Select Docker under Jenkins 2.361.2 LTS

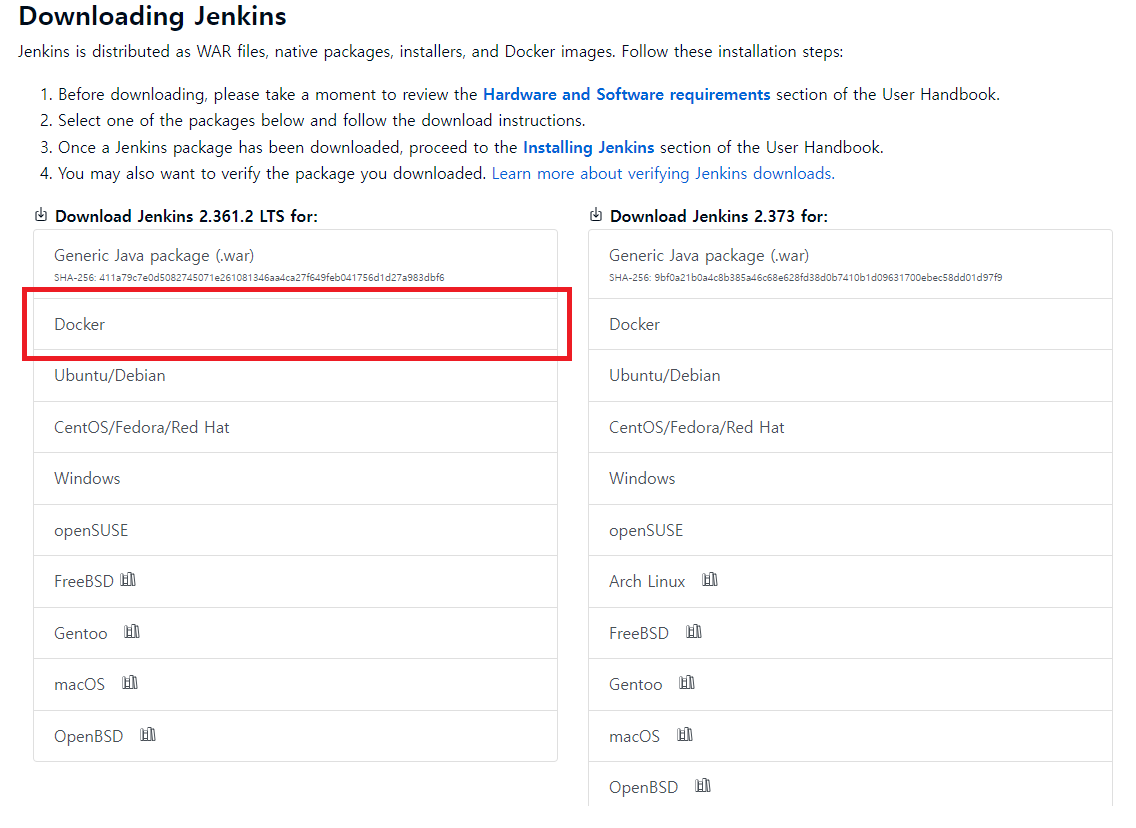(x=296, y=325)
